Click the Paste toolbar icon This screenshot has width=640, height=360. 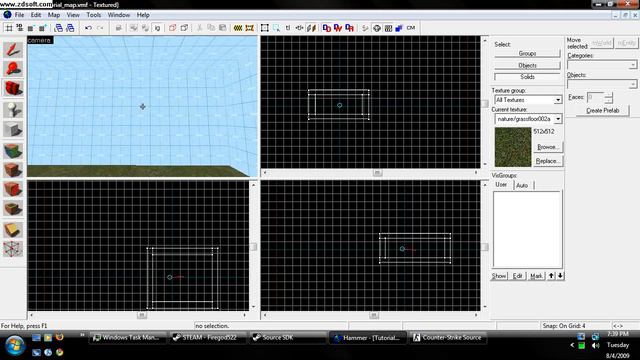pos(223,28)
